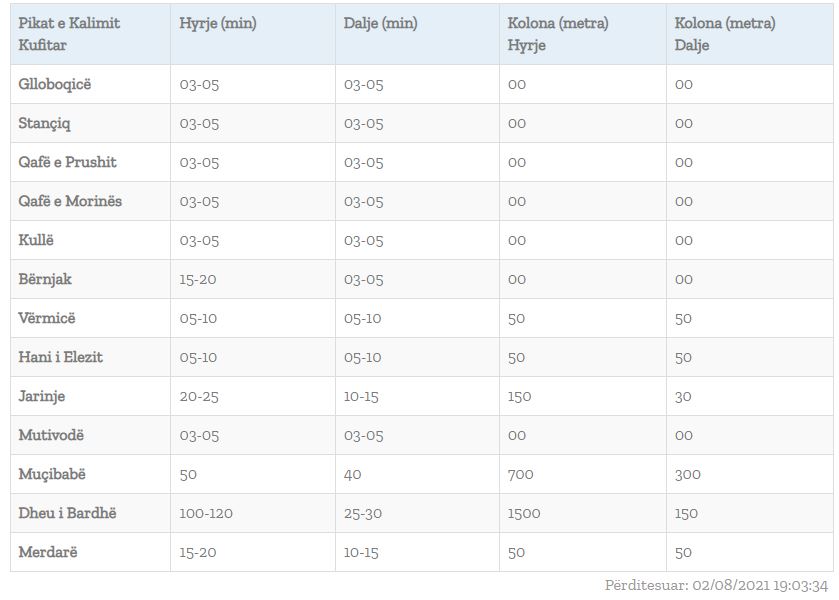Click the Pikat e Kalimit Kufitar column header
Screen dimensions: 839x600
coord(69,34)
